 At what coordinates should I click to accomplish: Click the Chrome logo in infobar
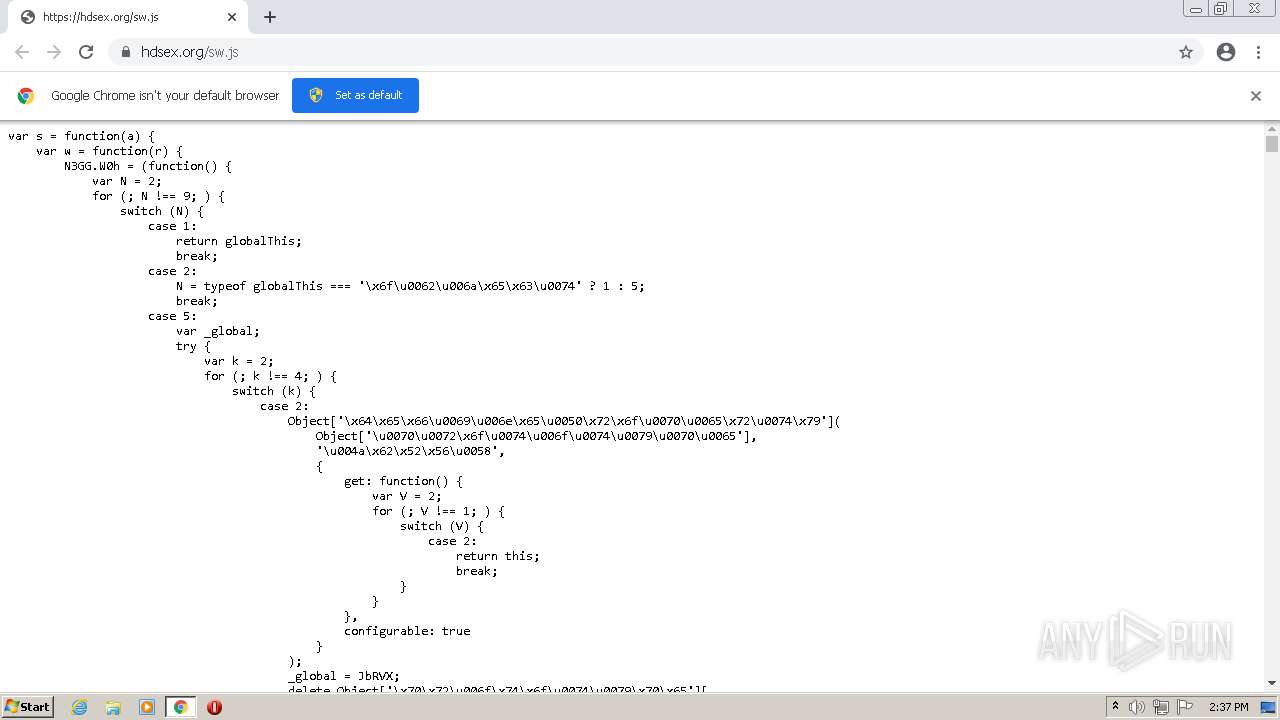26,96
